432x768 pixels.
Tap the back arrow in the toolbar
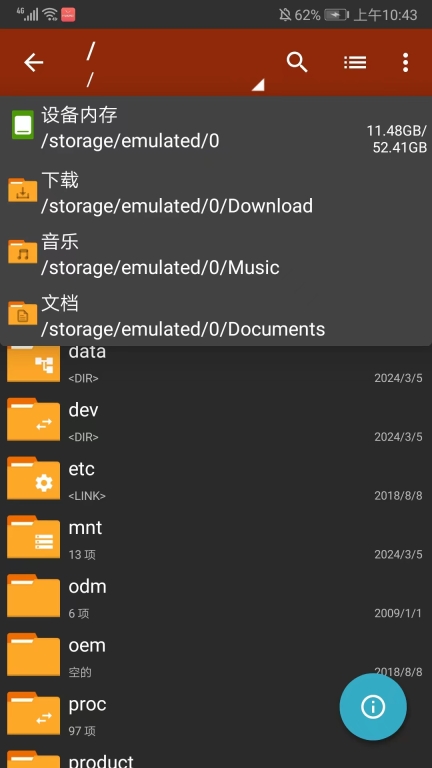point(34,63)
